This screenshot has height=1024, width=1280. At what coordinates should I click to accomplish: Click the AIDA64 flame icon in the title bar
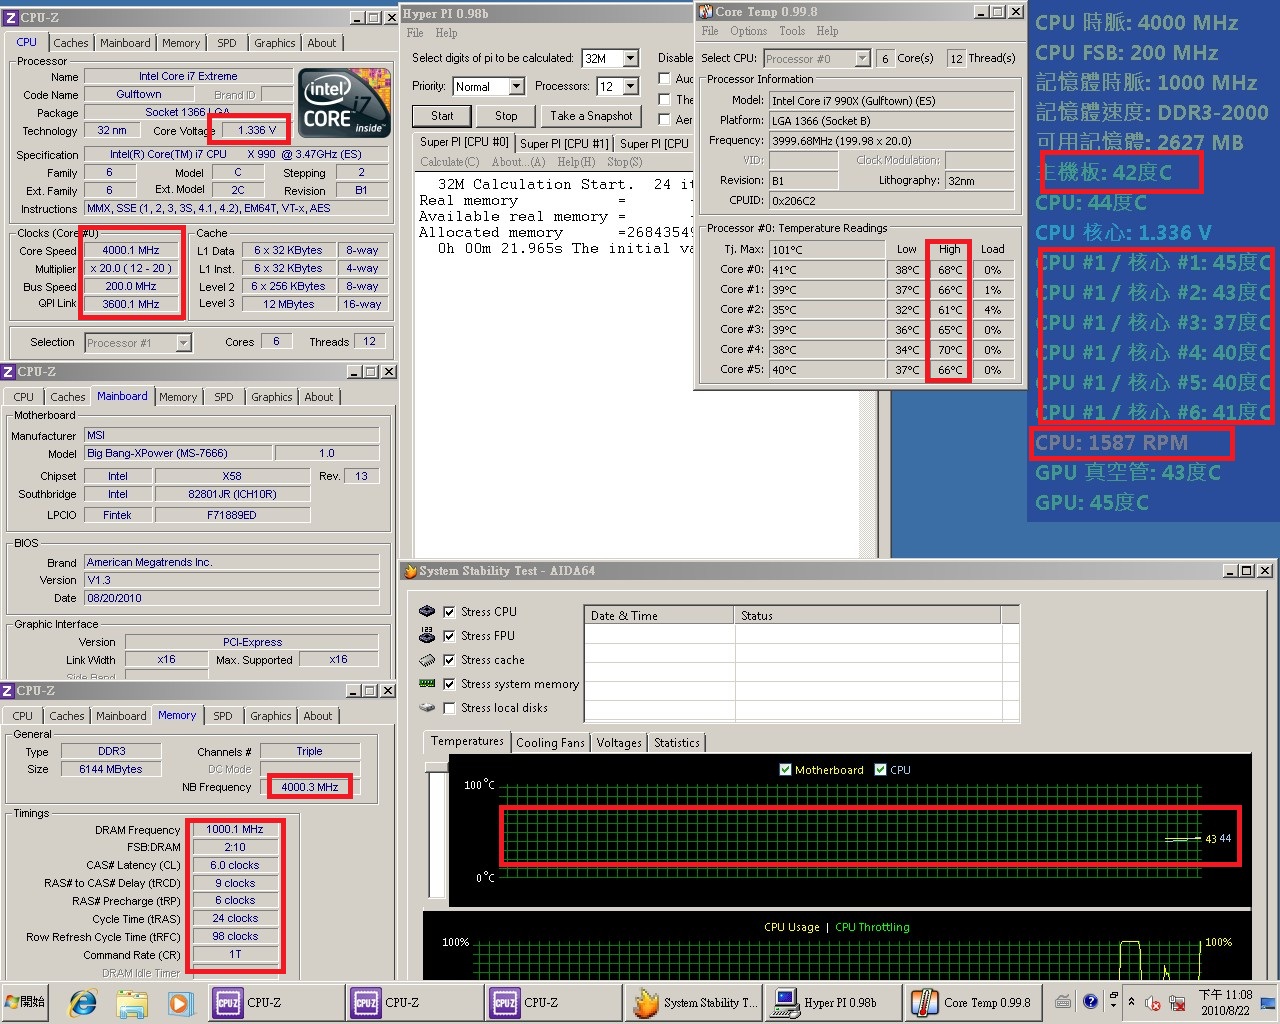pyautogui.click(x=409, y=571)
